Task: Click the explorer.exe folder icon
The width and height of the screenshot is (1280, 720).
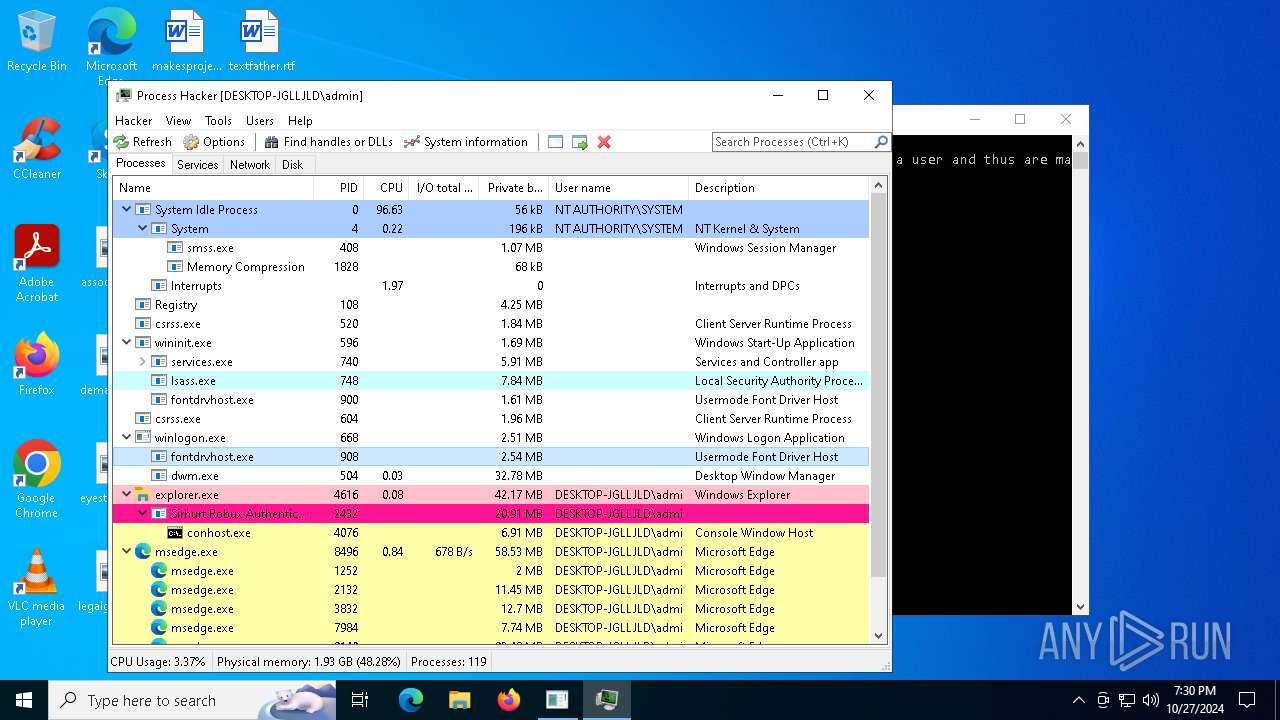Action: [x=143, y=495]
